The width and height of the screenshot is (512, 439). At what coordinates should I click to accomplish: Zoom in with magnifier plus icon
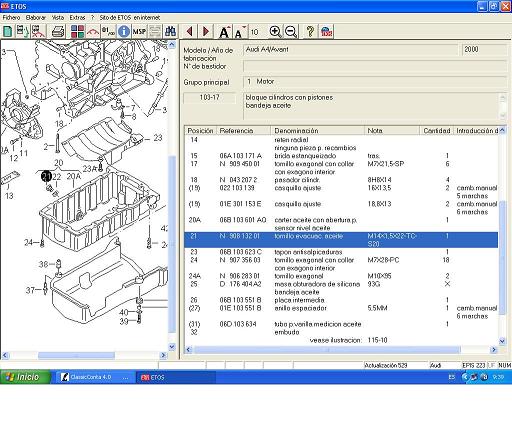coord(275,32)
